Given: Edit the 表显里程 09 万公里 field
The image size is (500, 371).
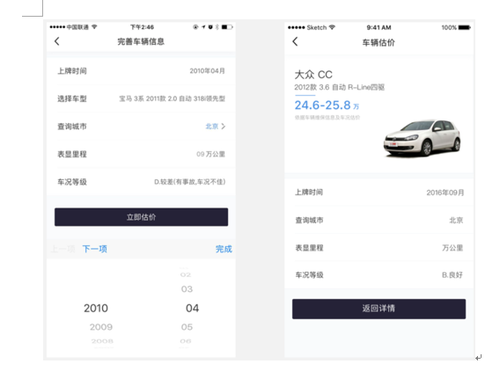Looking at the screenshot, I should pos(141,154).
